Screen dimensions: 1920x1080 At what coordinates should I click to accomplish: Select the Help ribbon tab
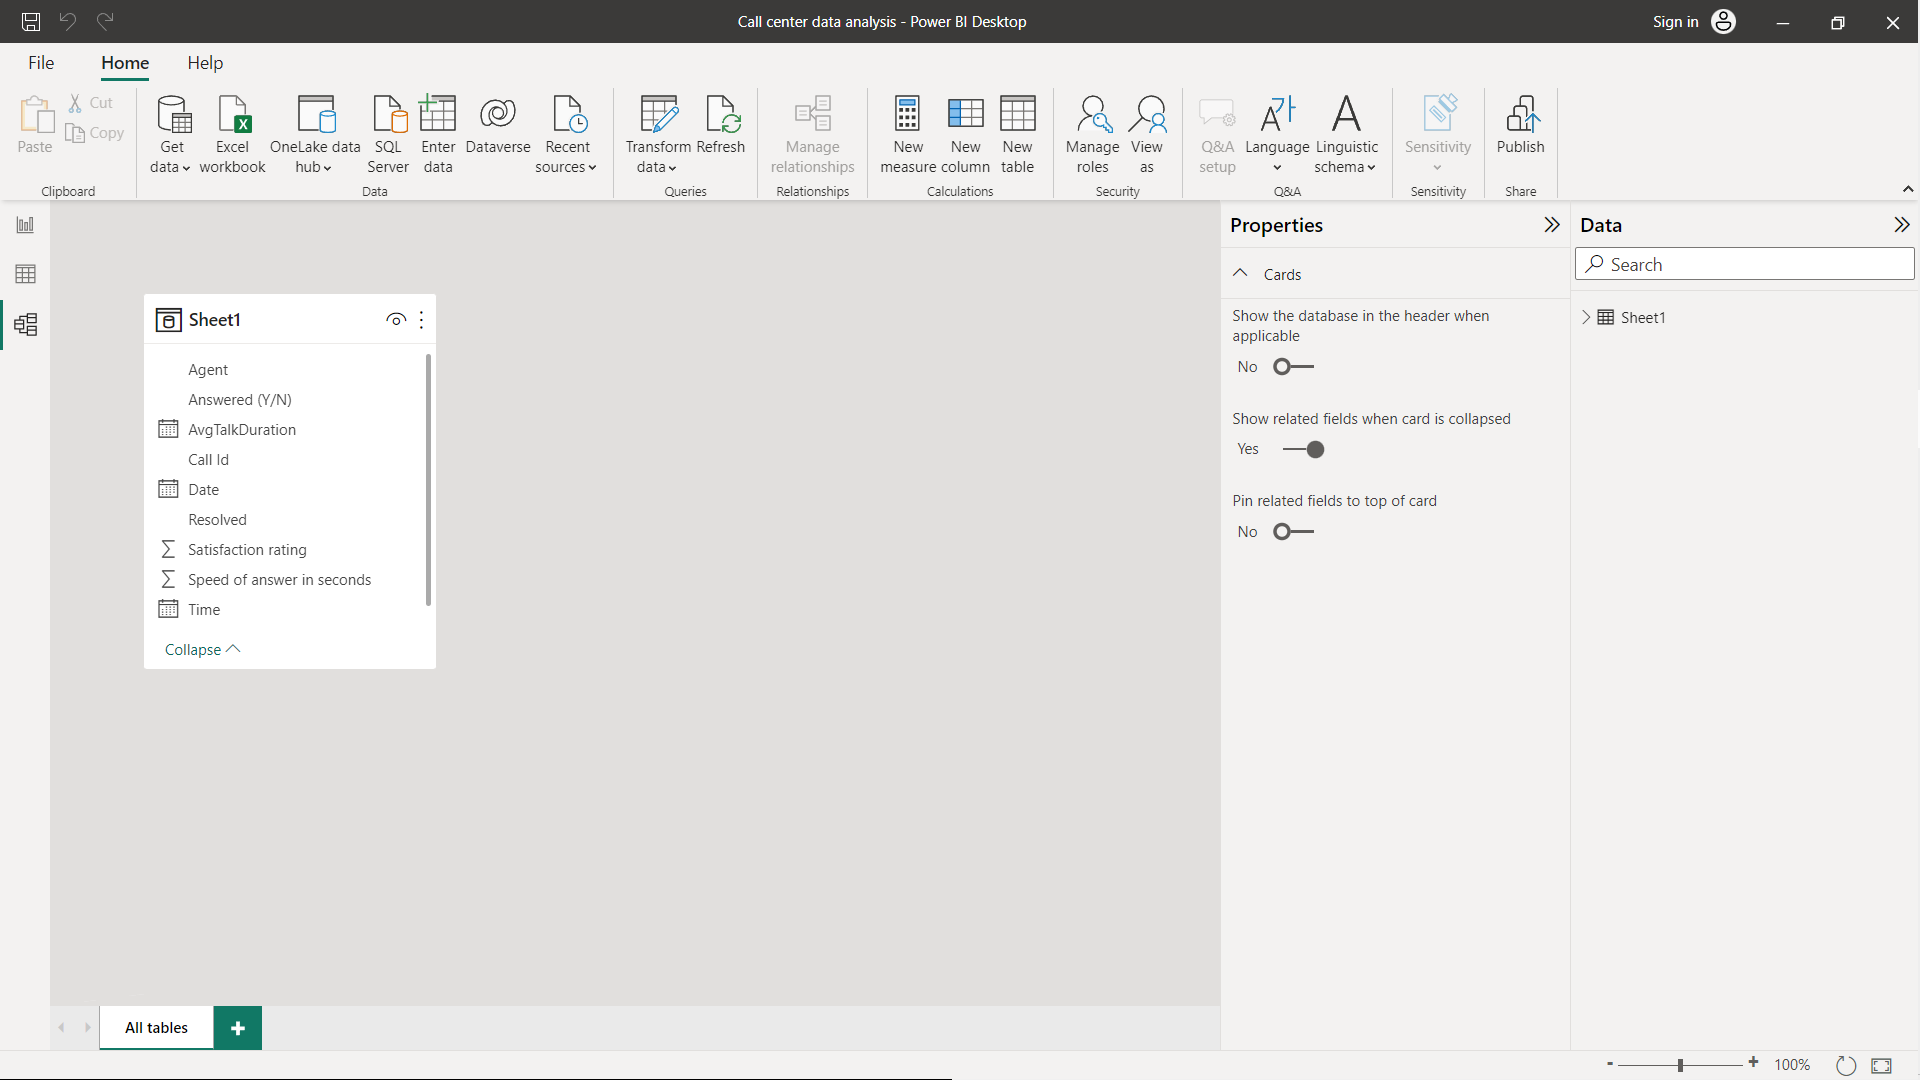click(x=205, y=63)
